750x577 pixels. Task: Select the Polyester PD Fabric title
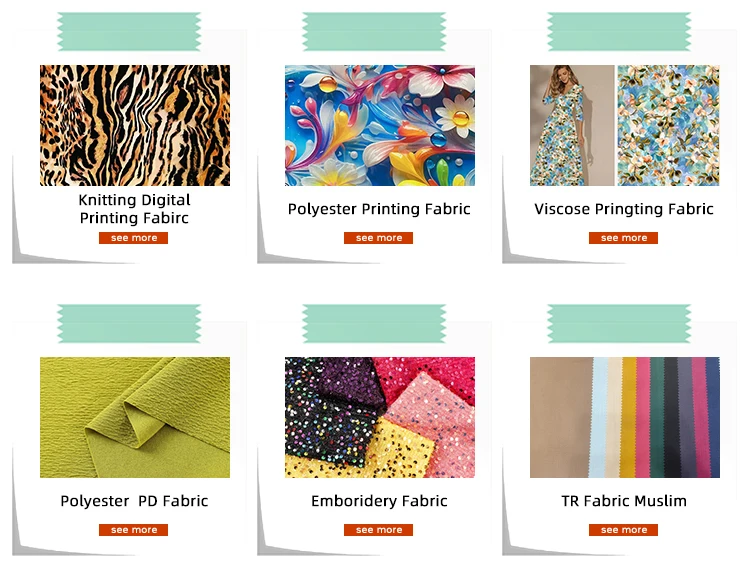click(134, 501)
